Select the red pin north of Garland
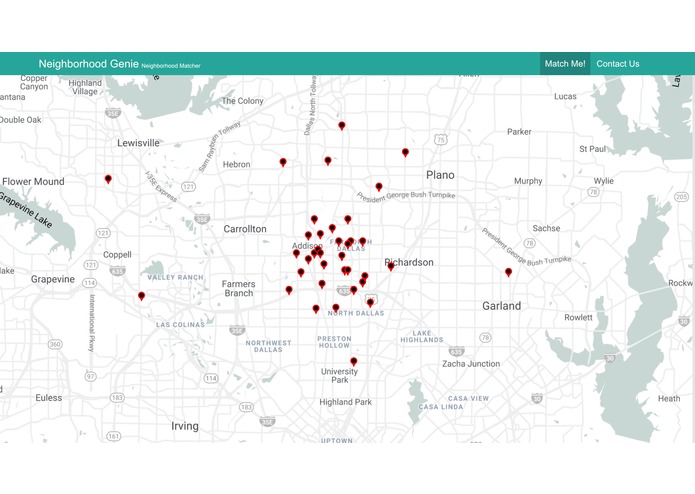Viewport: 695px width, 494px height. pos(508,272)
